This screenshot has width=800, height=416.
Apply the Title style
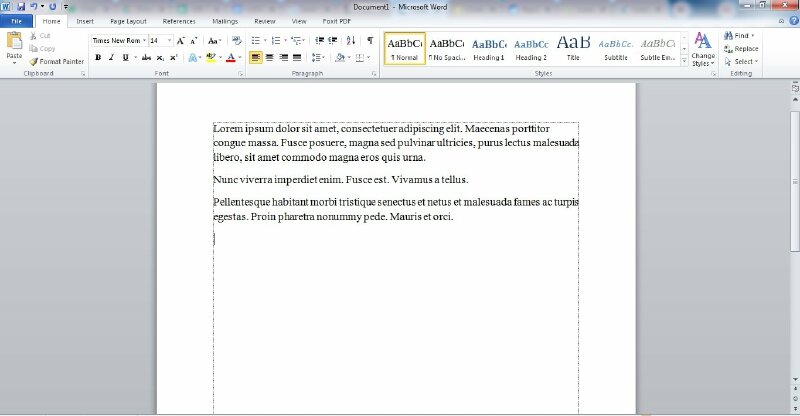[573, 48]
